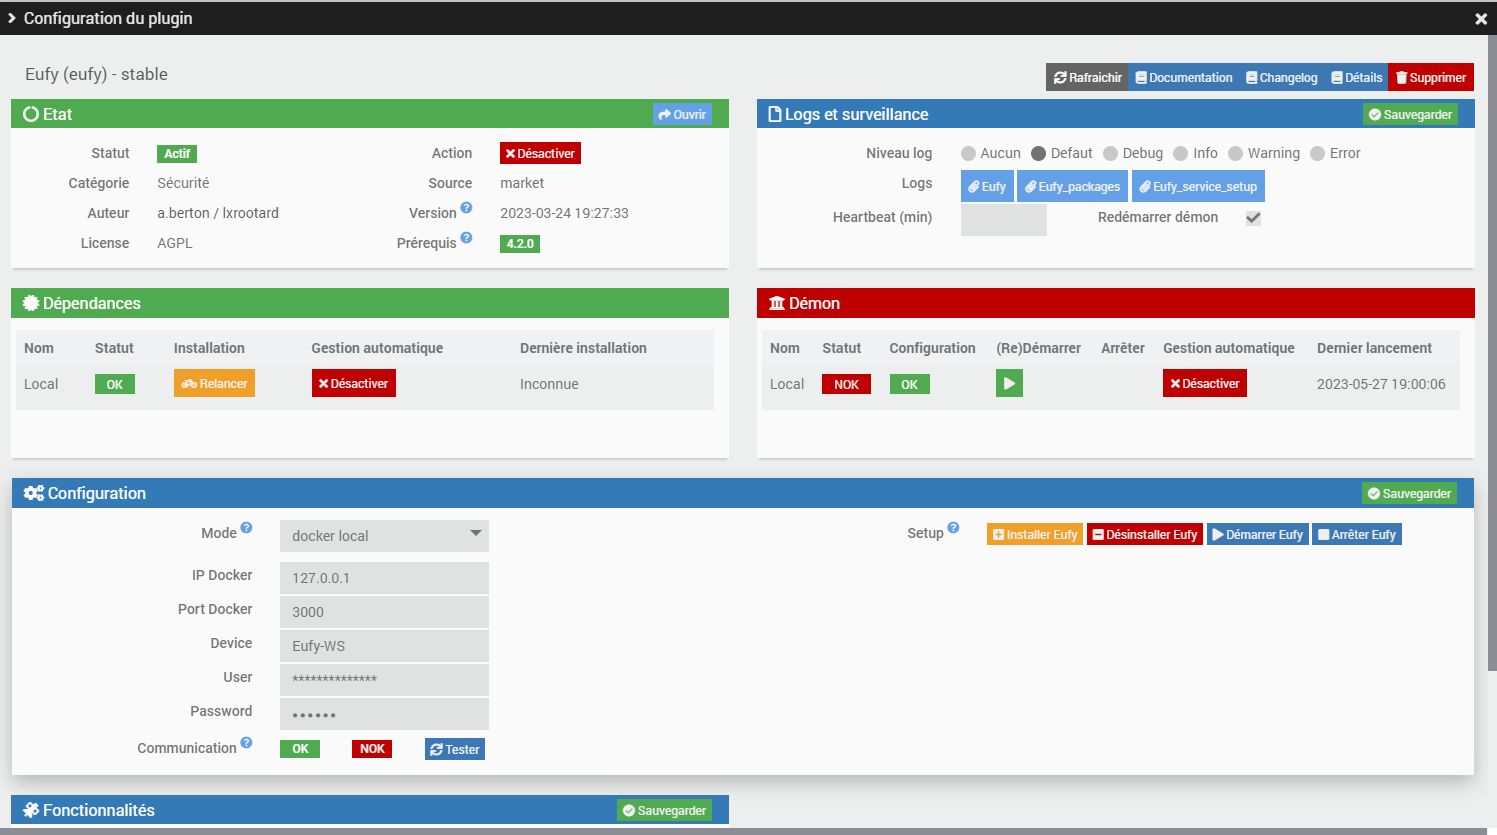This screenshot has height=835, width=1497.
Task: Click 'Inconnue' last installation value
Action: (x=549, y=384)
